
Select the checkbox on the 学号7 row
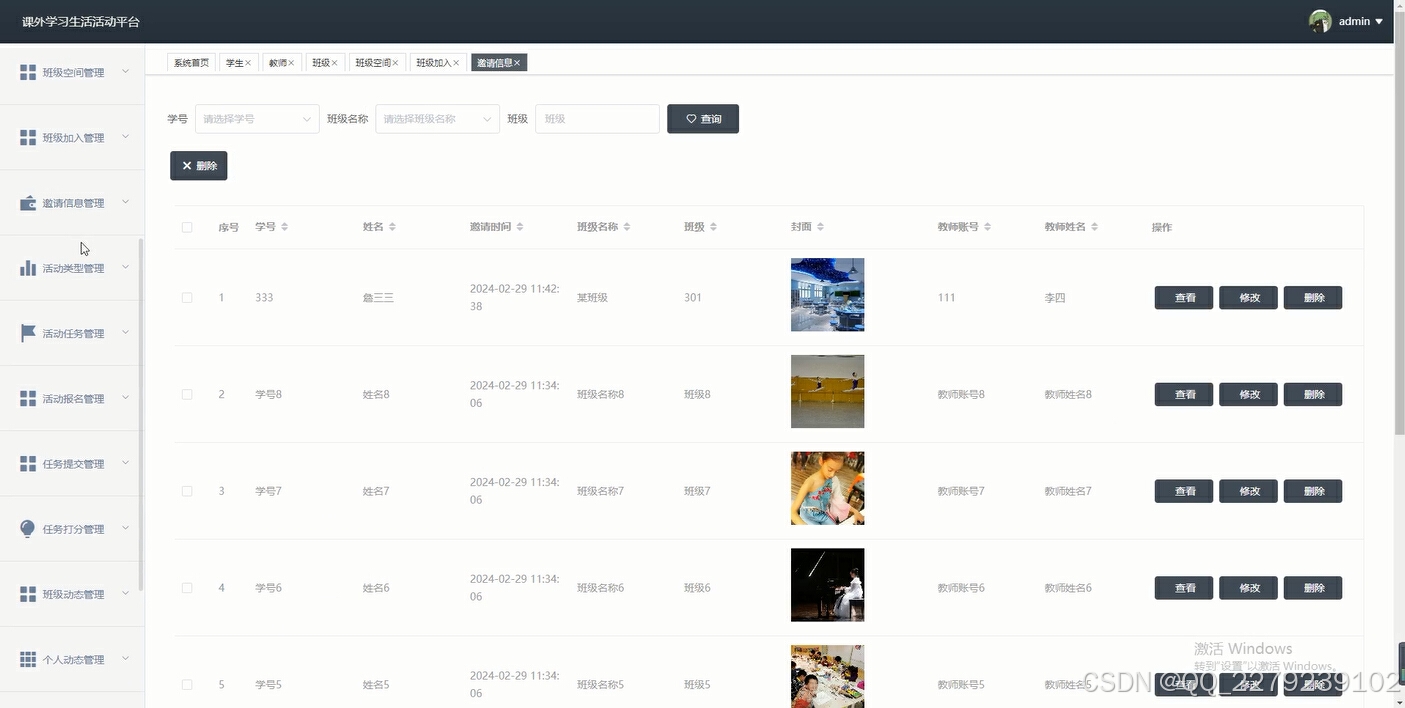tap(187, 491)
